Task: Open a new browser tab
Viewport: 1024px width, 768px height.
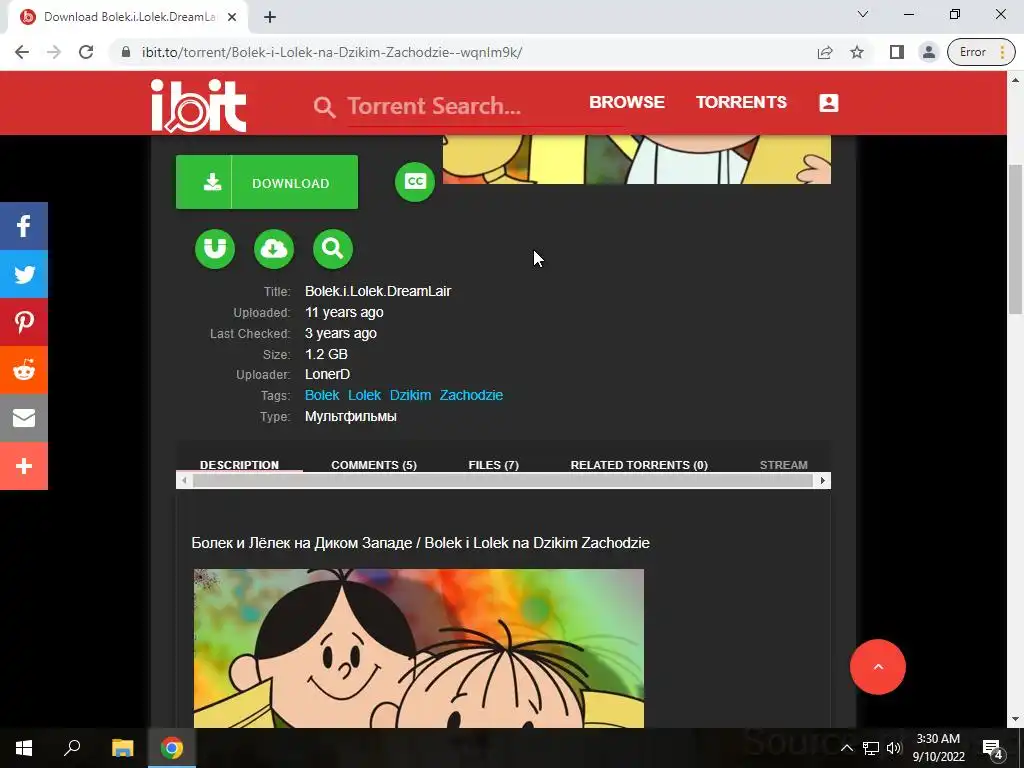Action: click(x=270, y=17)
